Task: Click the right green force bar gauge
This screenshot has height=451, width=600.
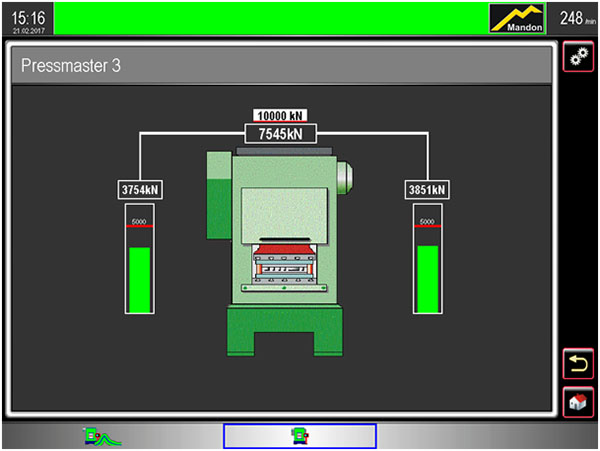Action: pos(427,278)
